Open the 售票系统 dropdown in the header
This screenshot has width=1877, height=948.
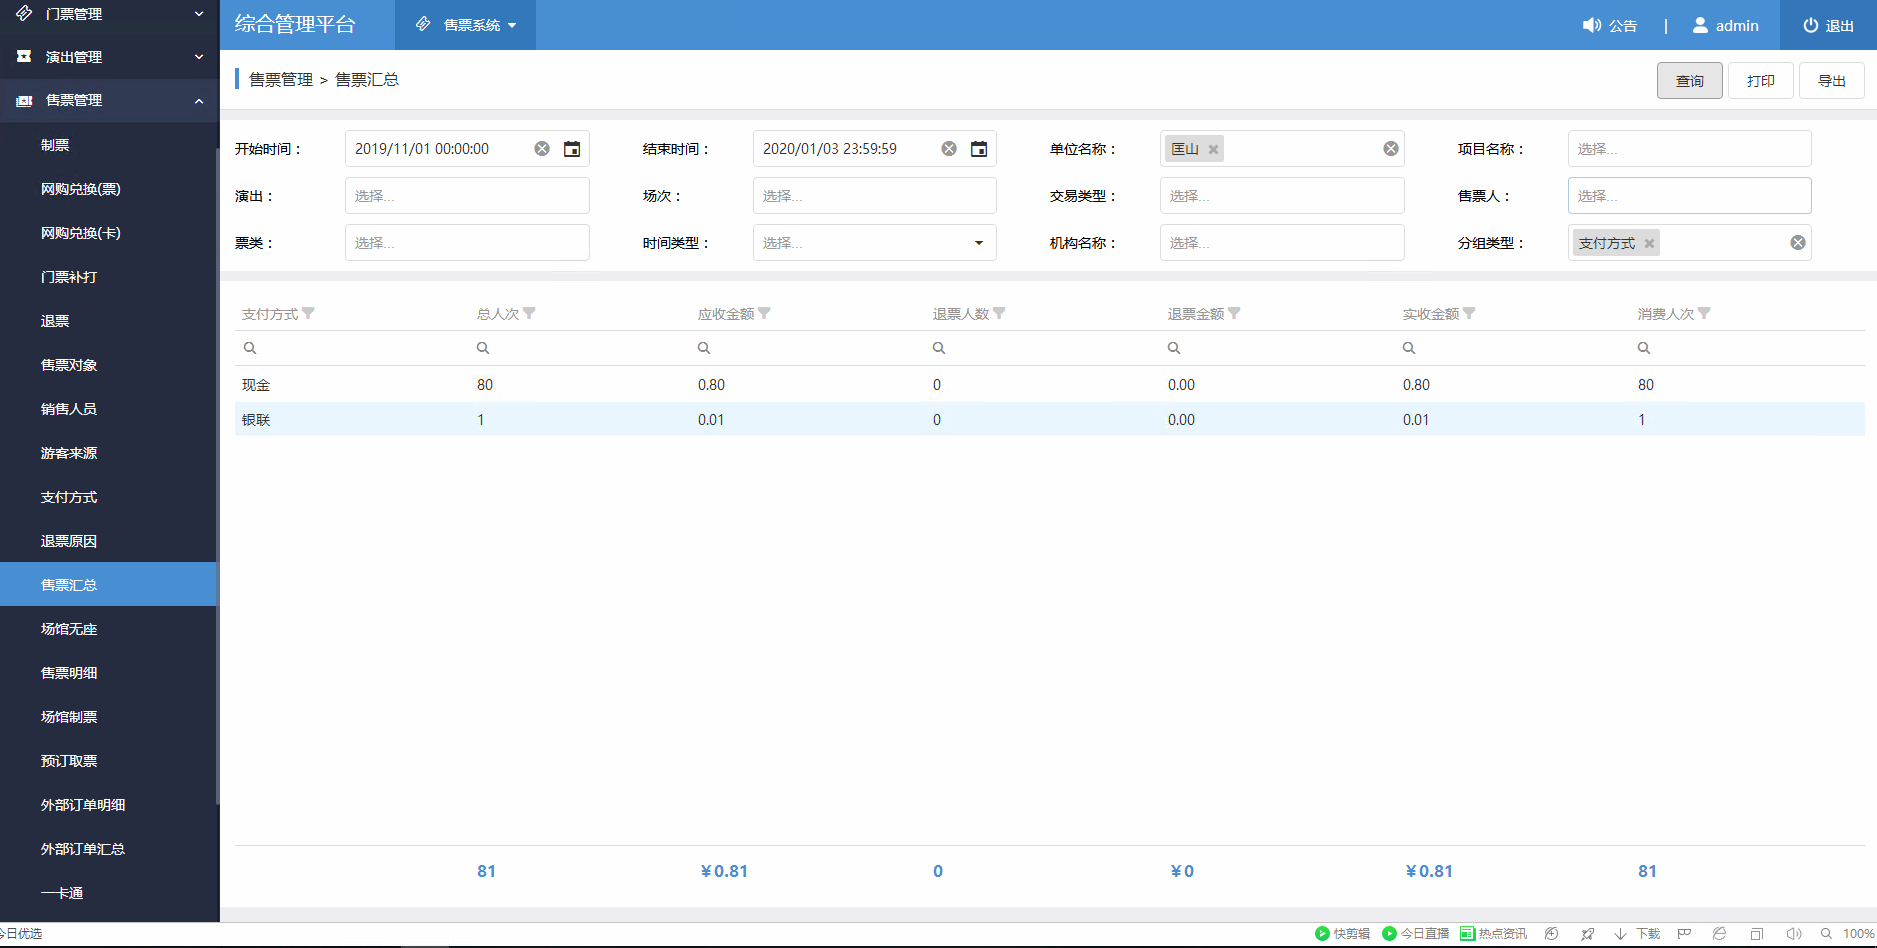pyautogui.click(x=465, y=25)
